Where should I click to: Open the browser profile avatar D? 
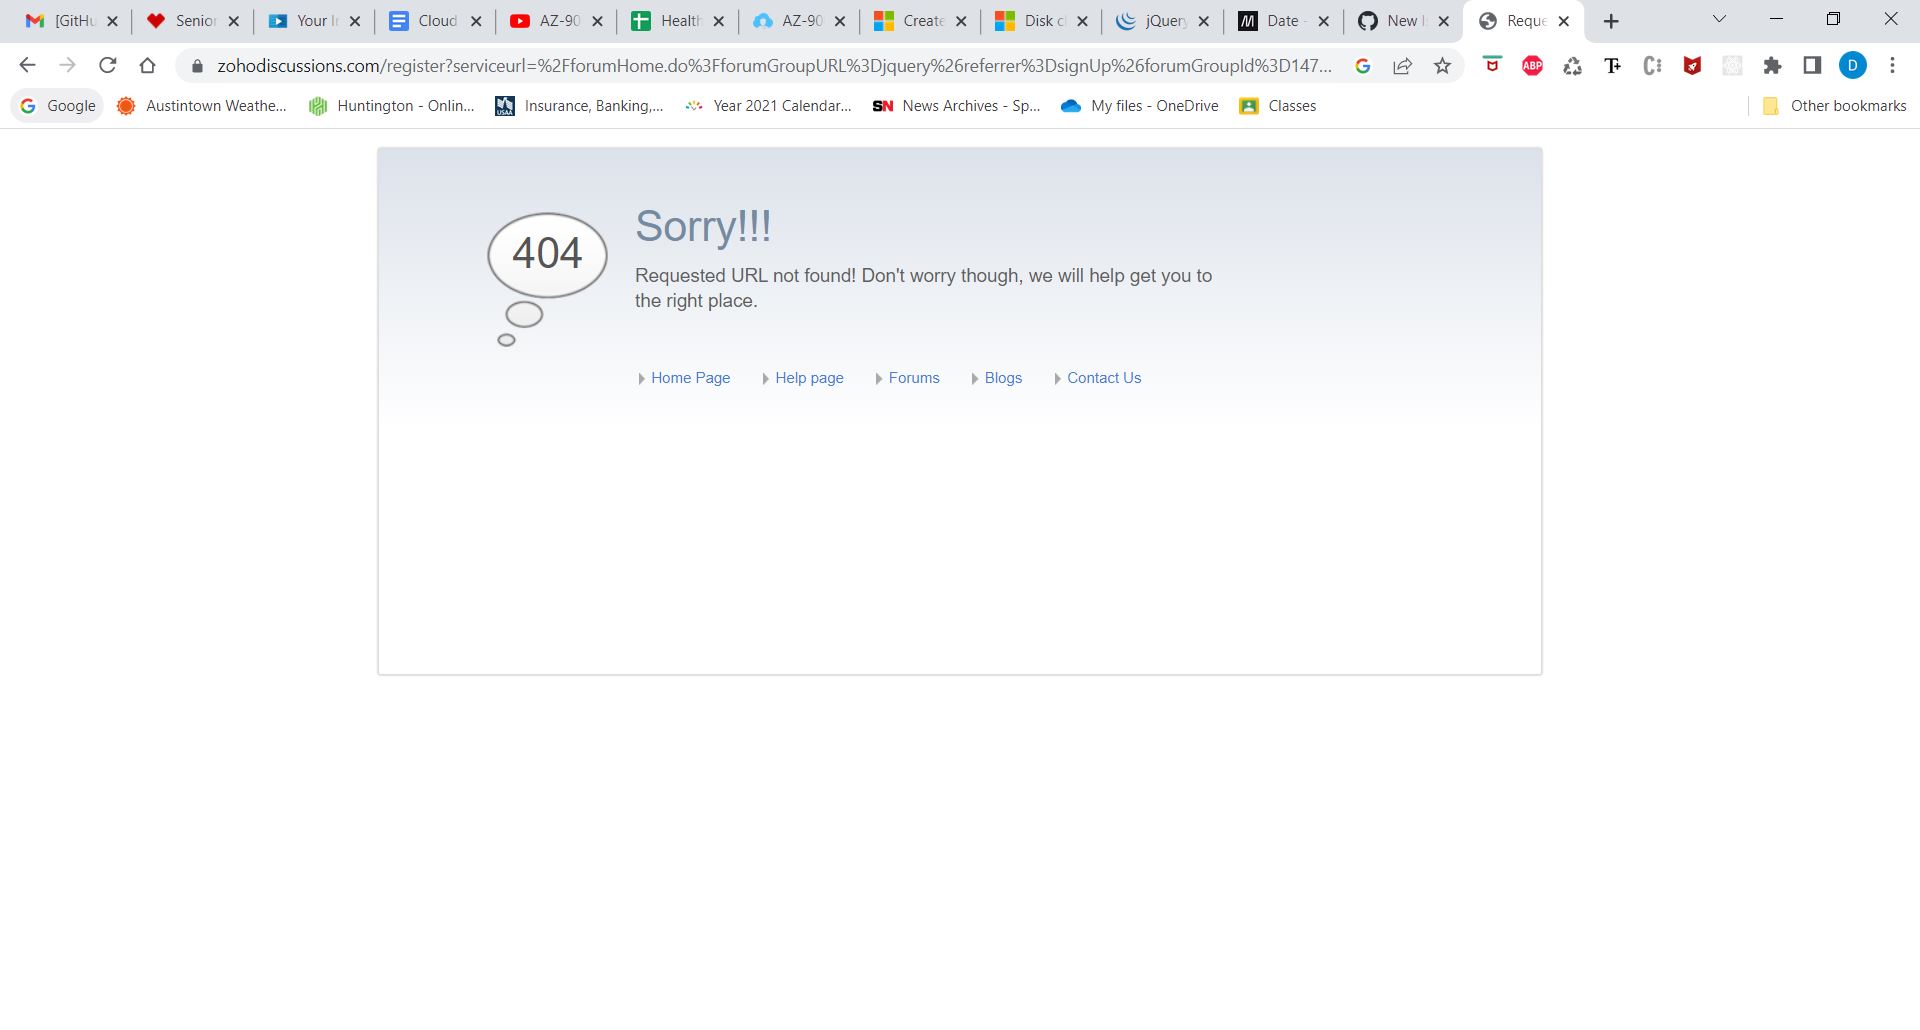tap(1855, 65)
